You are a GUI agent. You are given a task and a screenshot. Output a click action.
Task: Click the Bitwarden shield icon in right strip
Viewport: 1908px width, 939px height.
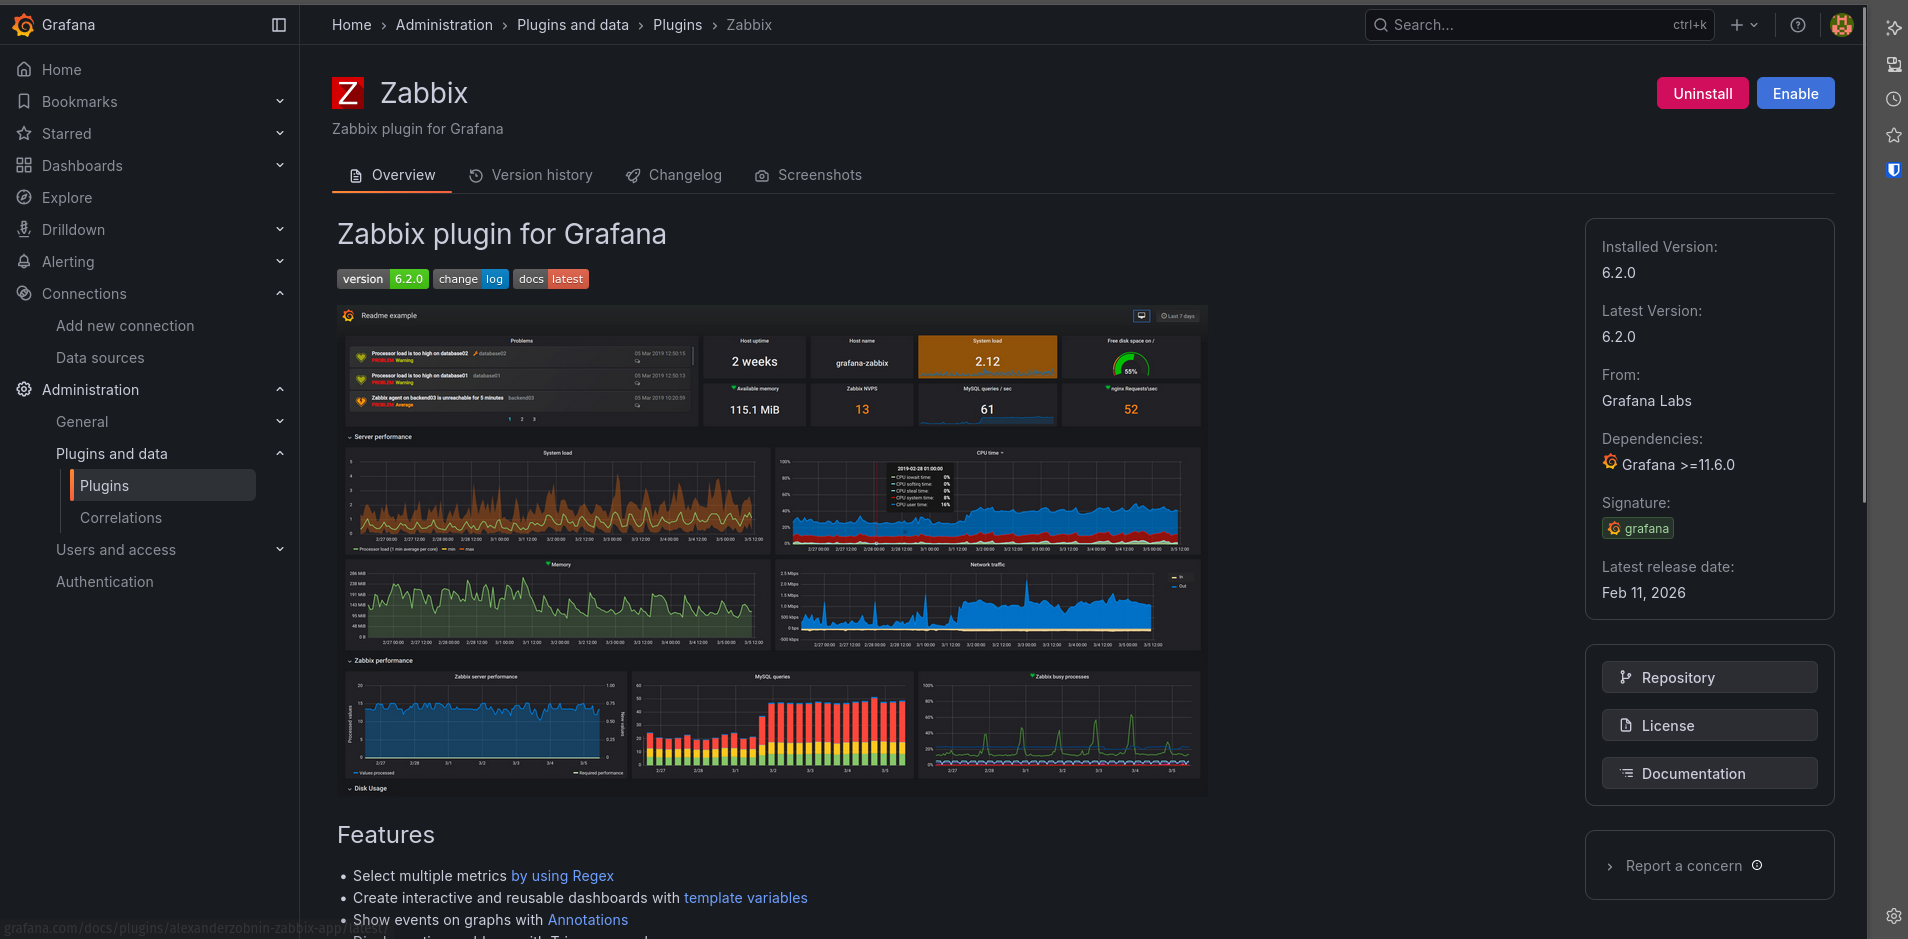1893,170
